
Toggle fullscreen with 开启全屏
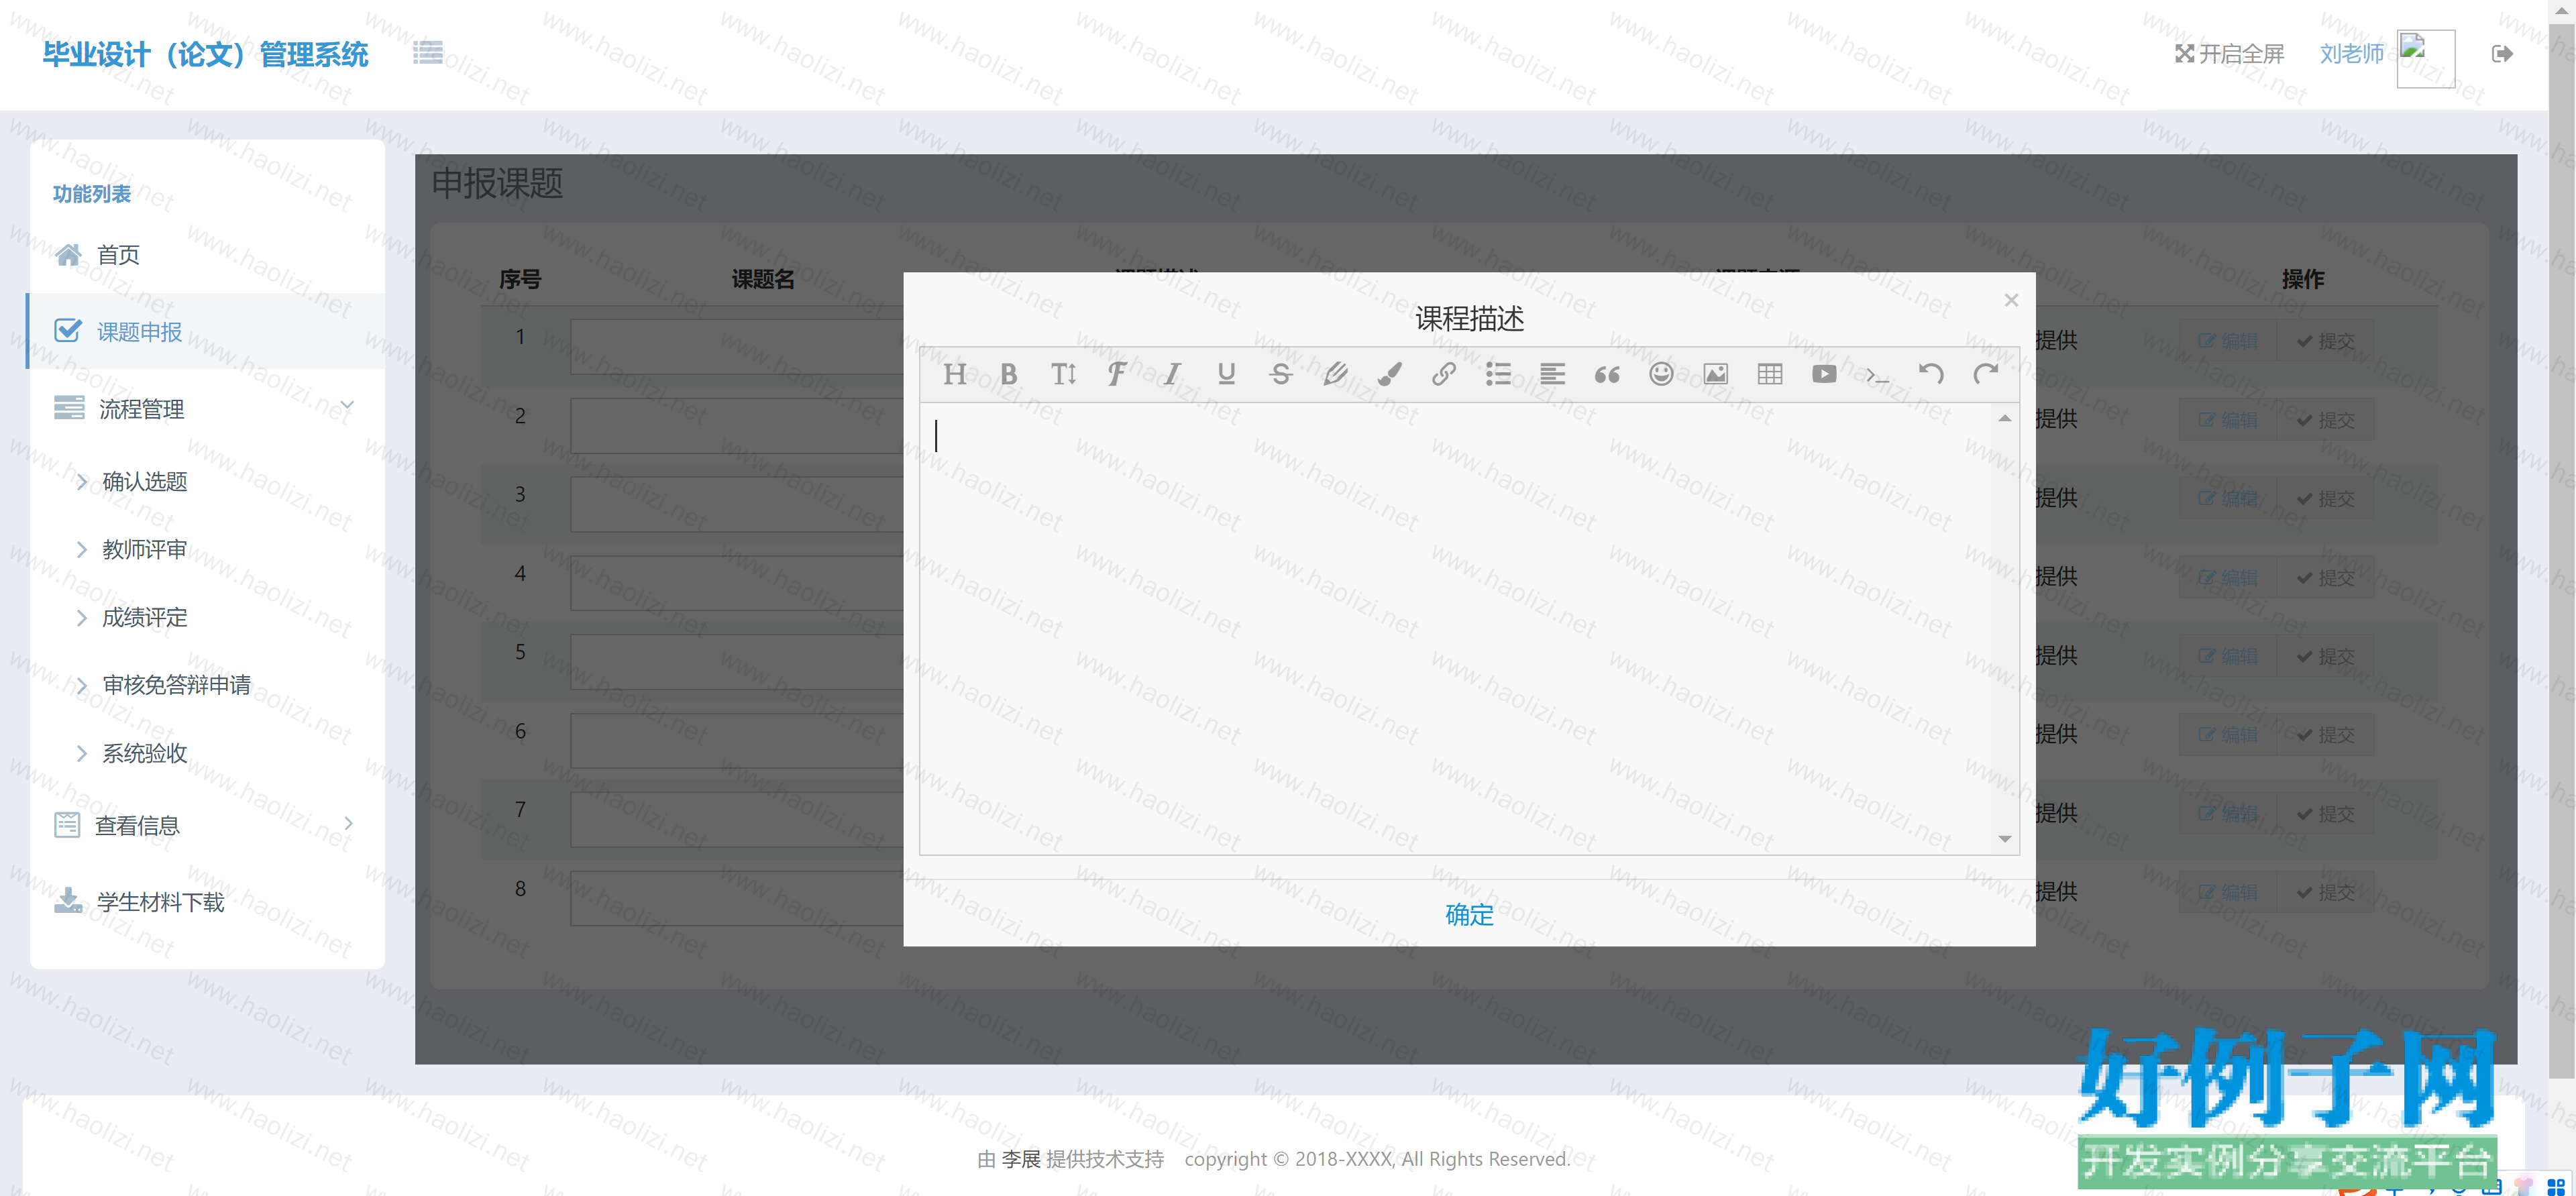point(2229,54)
